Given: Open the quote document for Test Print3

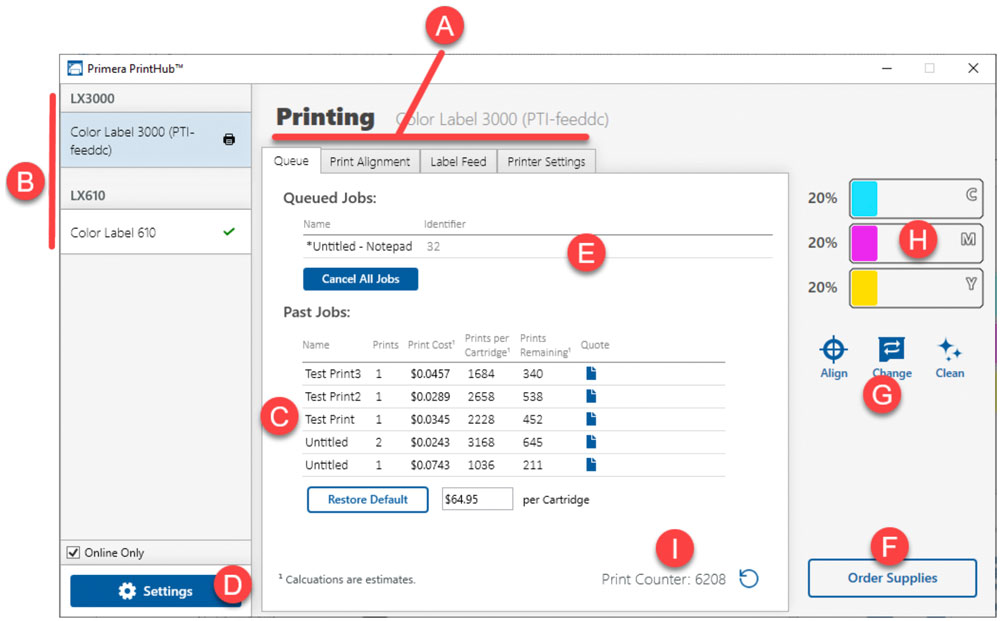Looking at the screenshot, I should (x=591, y=374).
